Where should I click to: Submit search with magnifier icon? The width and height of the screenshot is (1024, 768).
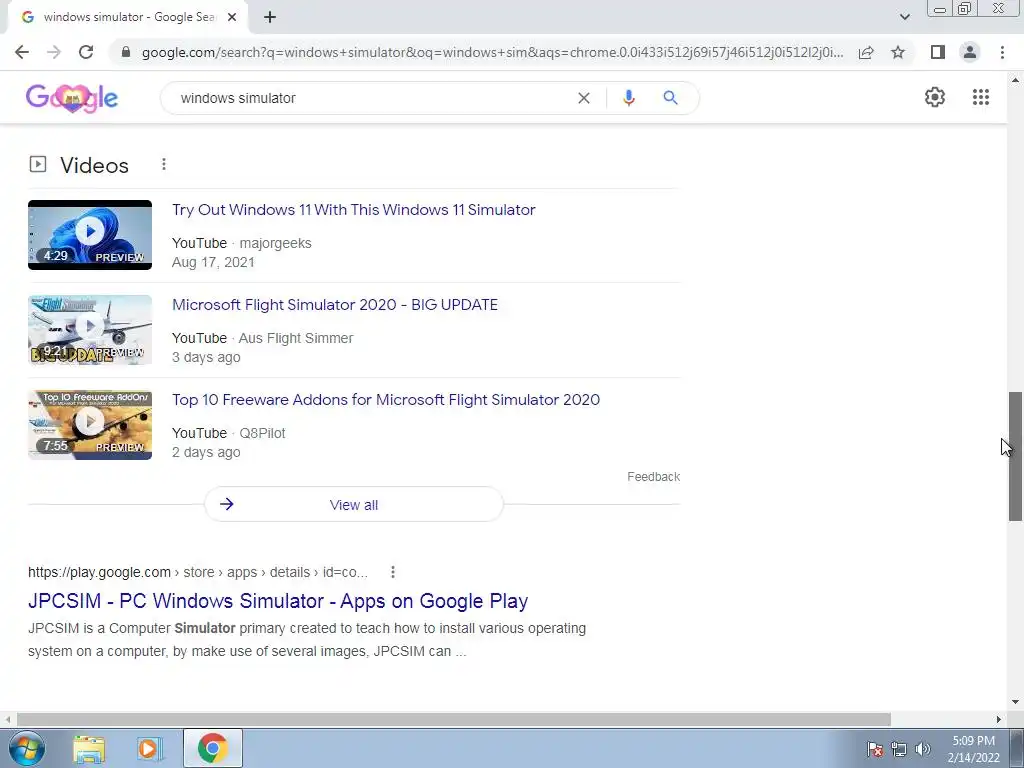tap(670, 98)
